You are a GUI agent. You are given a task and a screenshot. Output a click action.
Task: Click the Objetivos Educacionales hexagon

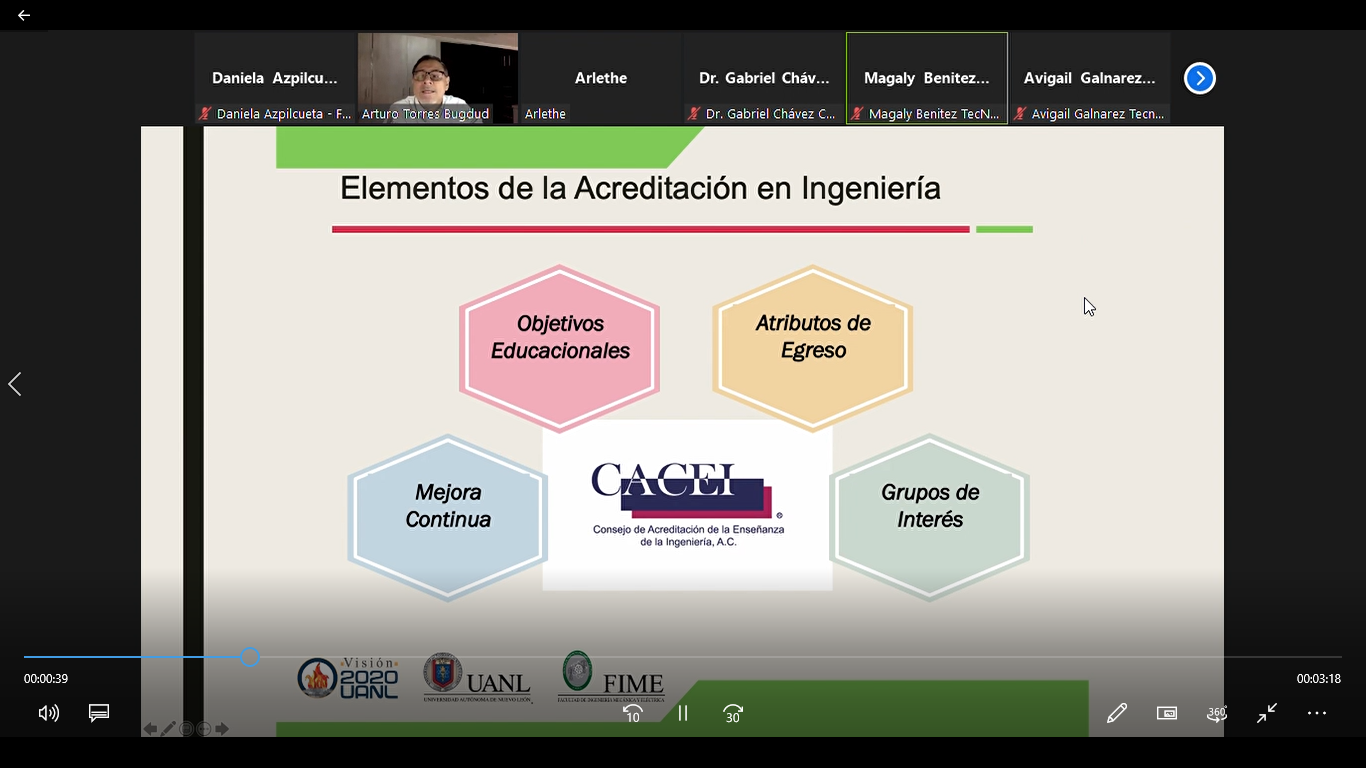tap(560, 348)
